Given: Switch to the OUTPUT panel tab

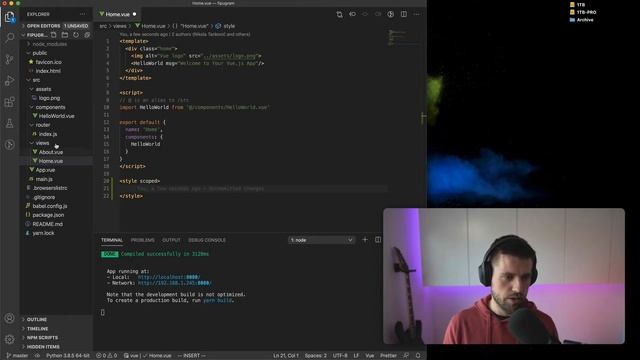Looking at the screenshot, I should pos(171,240).
